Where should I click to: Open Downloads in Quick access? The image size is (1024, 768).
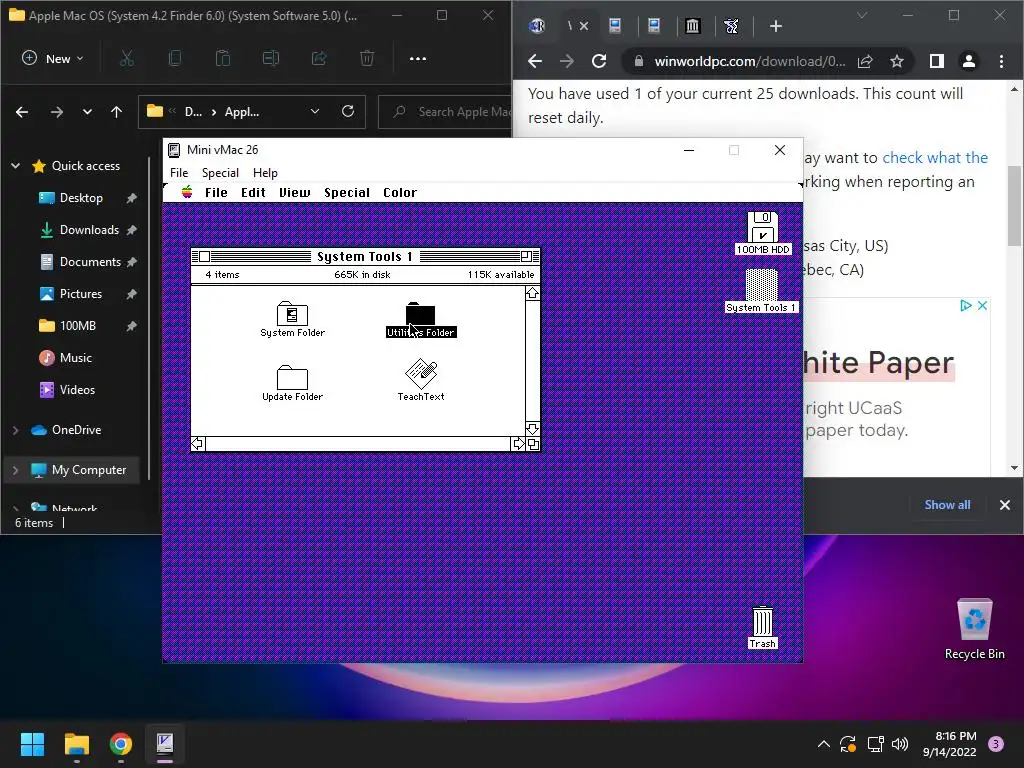coord(89,230)
